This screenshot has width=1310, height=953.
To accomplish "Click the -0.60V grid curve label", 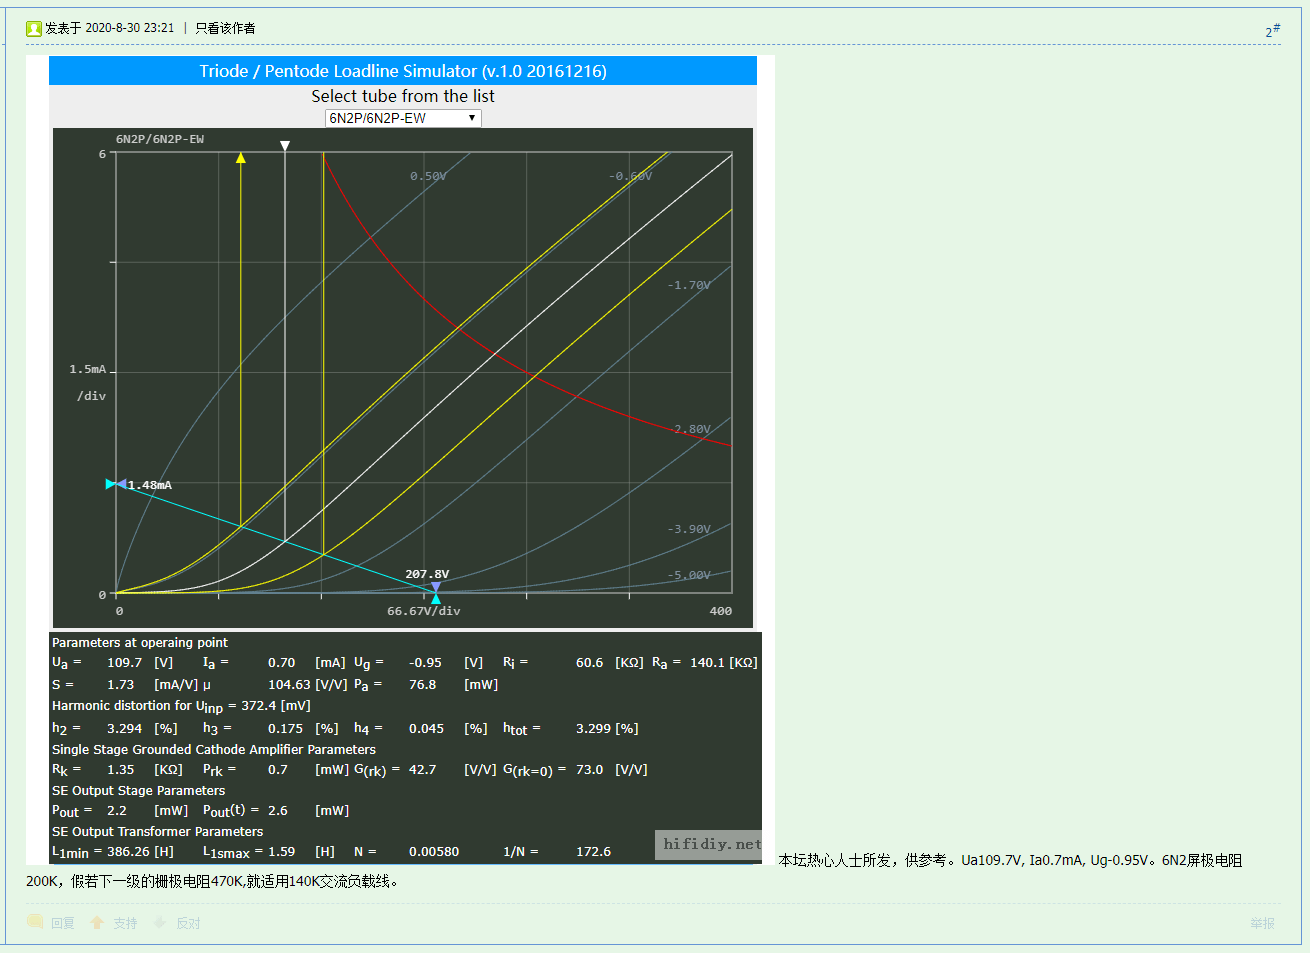I will click(630, 176).
